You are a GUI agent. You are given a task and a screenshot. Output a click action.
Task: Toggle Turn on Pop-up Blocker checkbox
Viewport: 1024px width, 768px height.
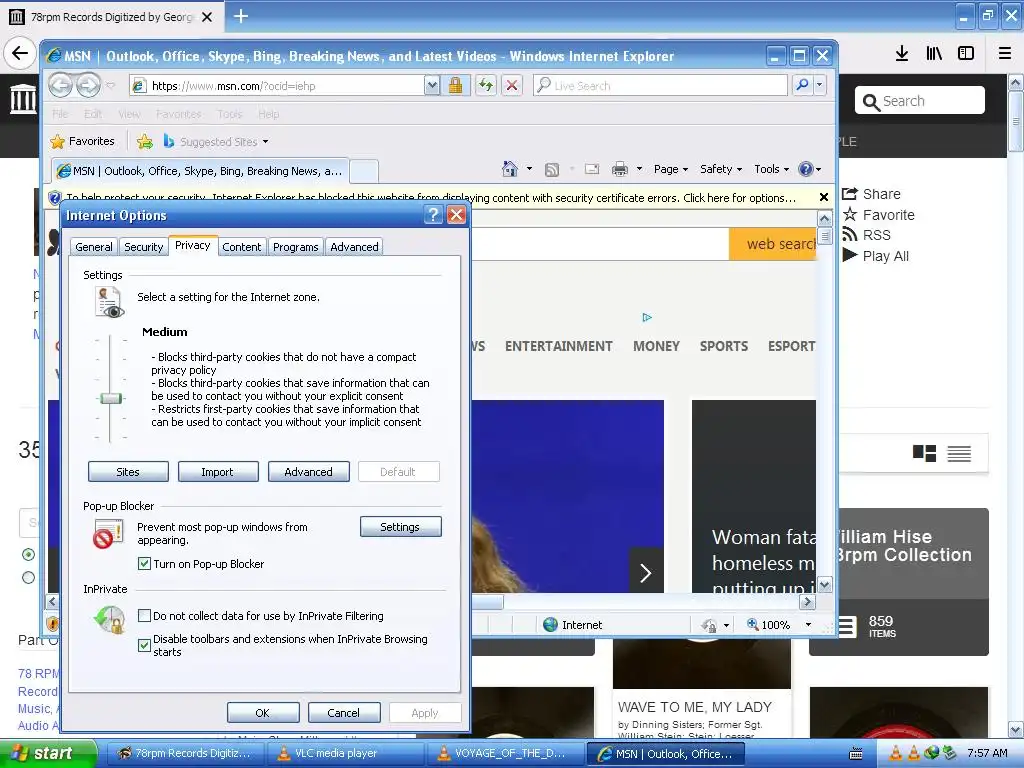[144, 564]
